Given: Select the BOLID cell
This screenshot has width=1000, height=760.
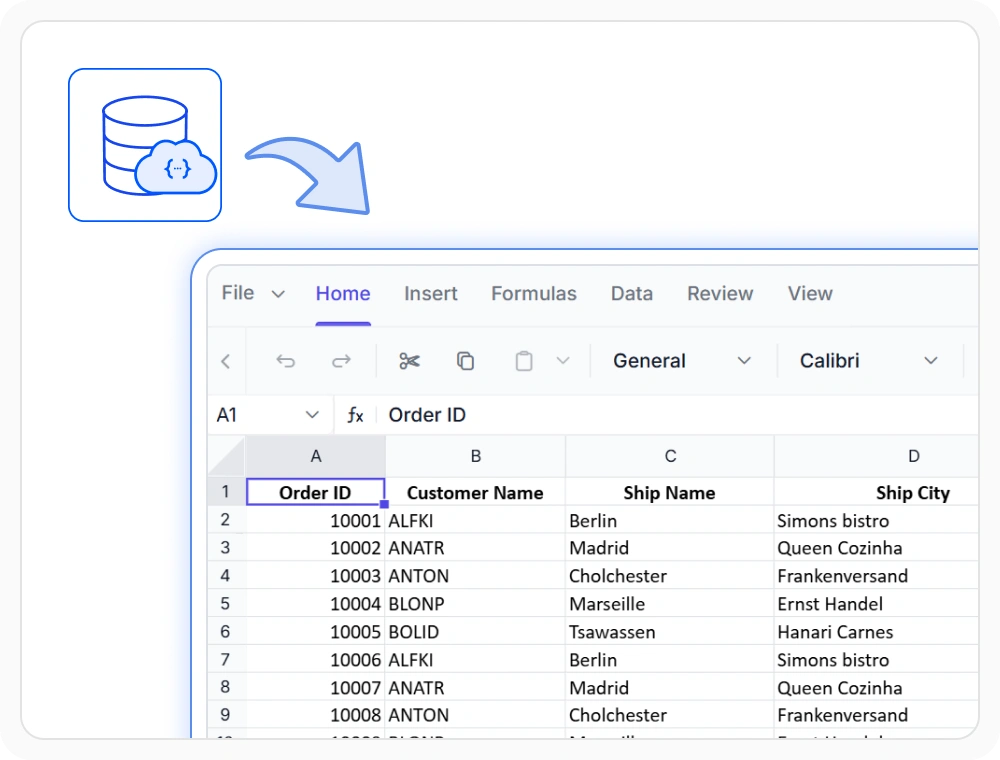Looking at the screenshot, I should click(x=475, y=632).
